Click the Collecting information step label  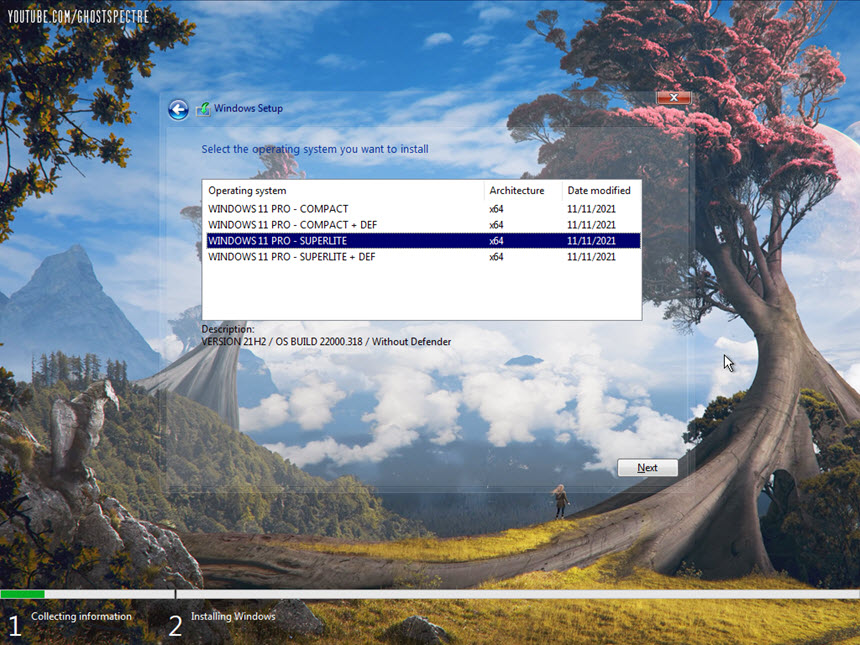coord(81,616)
